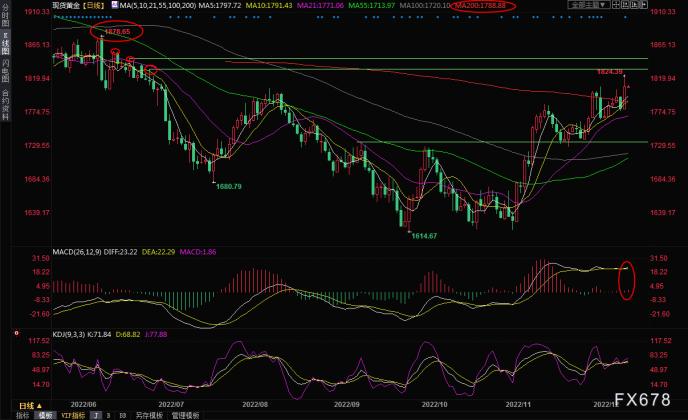Image resolution: width=688 pixels, height=420 pixels.
Task: Click the D:68.82 value
Action: pyautogui.click(x=128, y=334)
